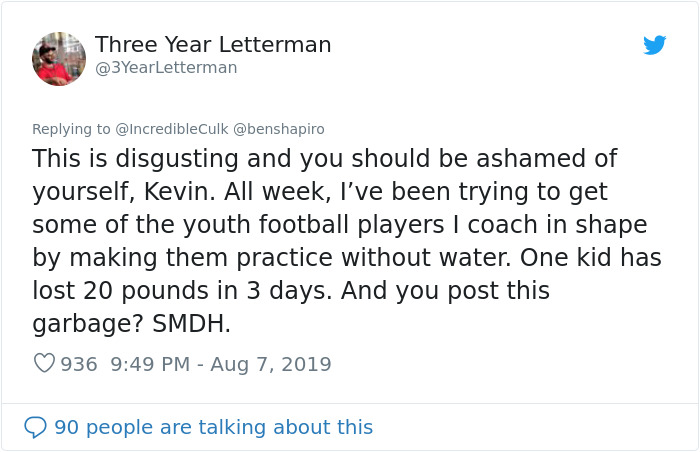
Task: Like the tweet with the heart icon
Action: (x=44, y=364)
